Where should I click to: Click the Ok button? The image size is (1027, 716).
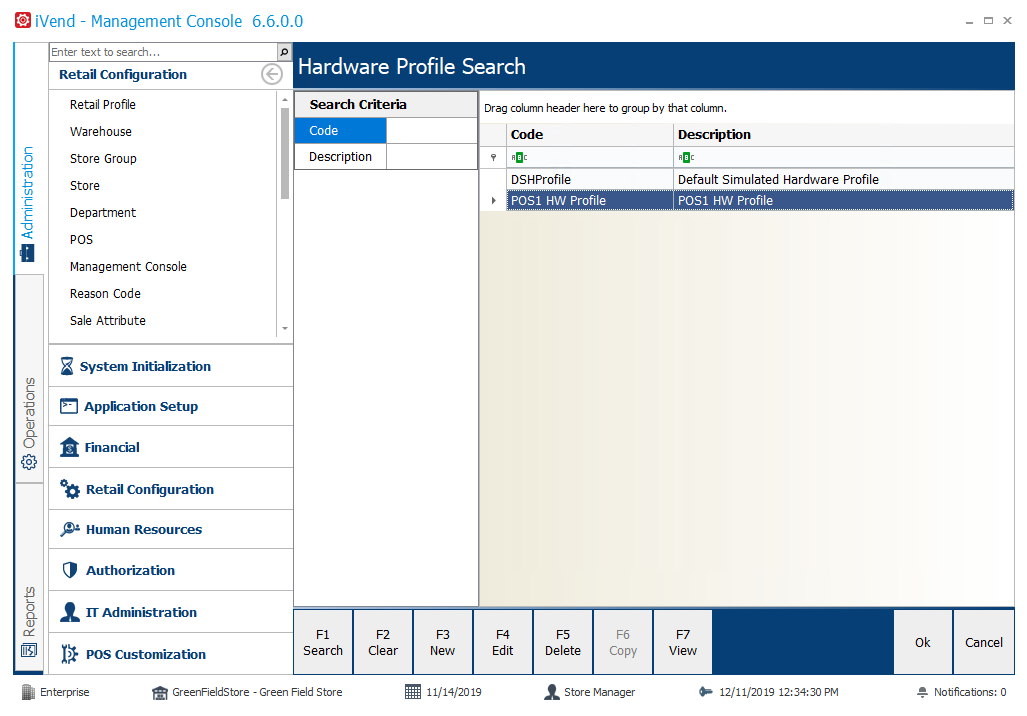point(923,642)
